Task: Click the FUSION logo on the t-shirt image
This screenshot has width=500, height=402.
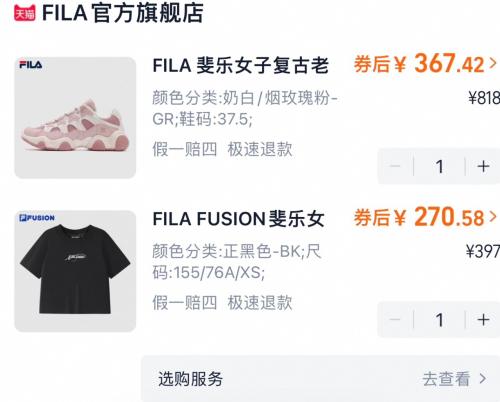Action: coord(37,218)
